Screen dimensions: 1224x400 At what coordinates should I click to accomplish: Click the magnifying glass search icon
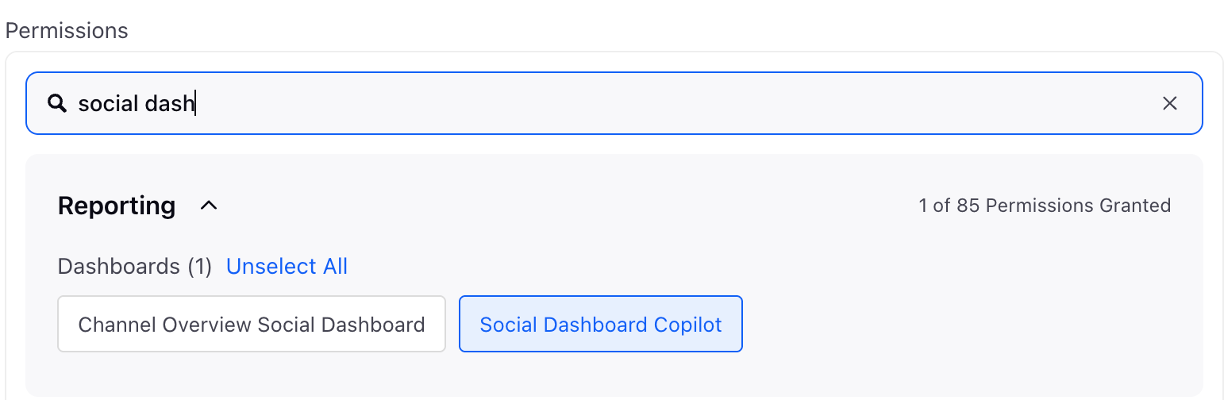57,103
